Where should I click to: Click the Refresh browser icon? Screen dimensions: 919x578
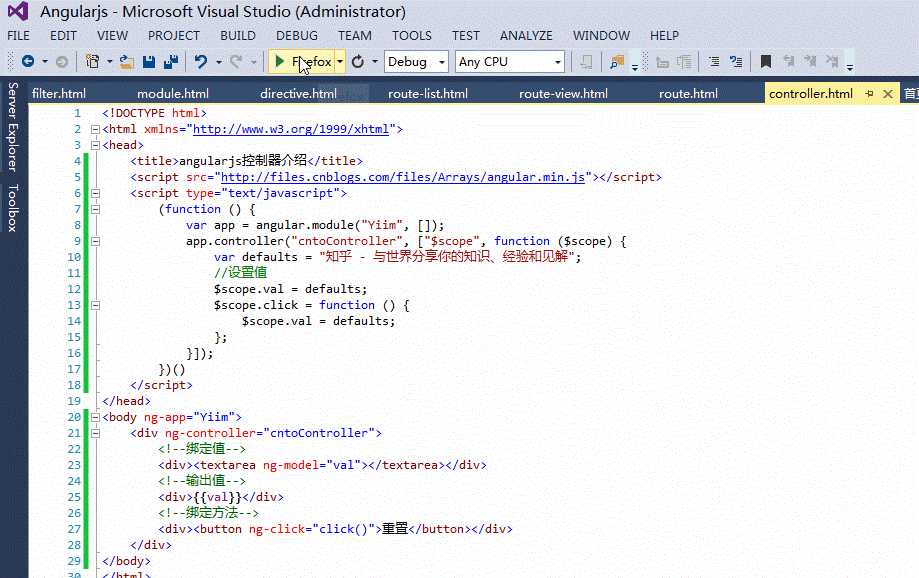358,61
